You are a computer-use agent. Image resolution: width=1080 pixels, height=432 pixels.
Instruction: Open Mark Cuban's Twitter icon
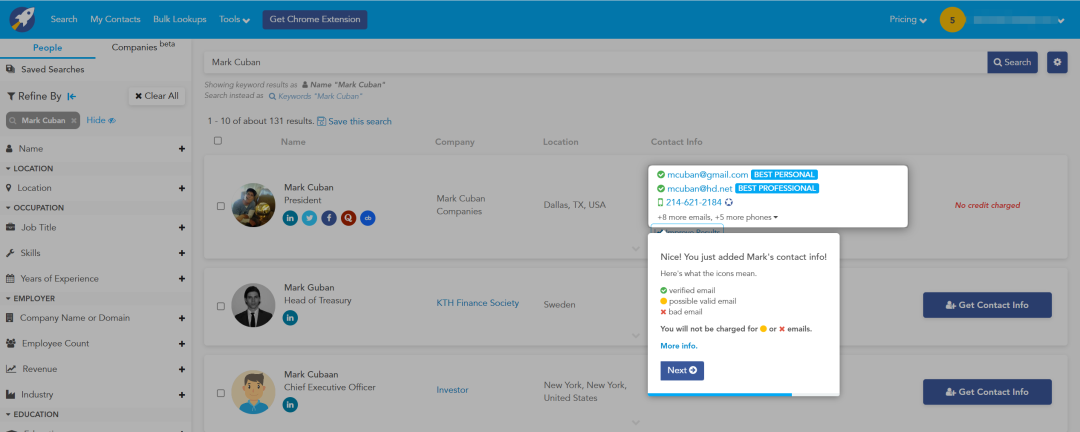[x=309, y=217]
